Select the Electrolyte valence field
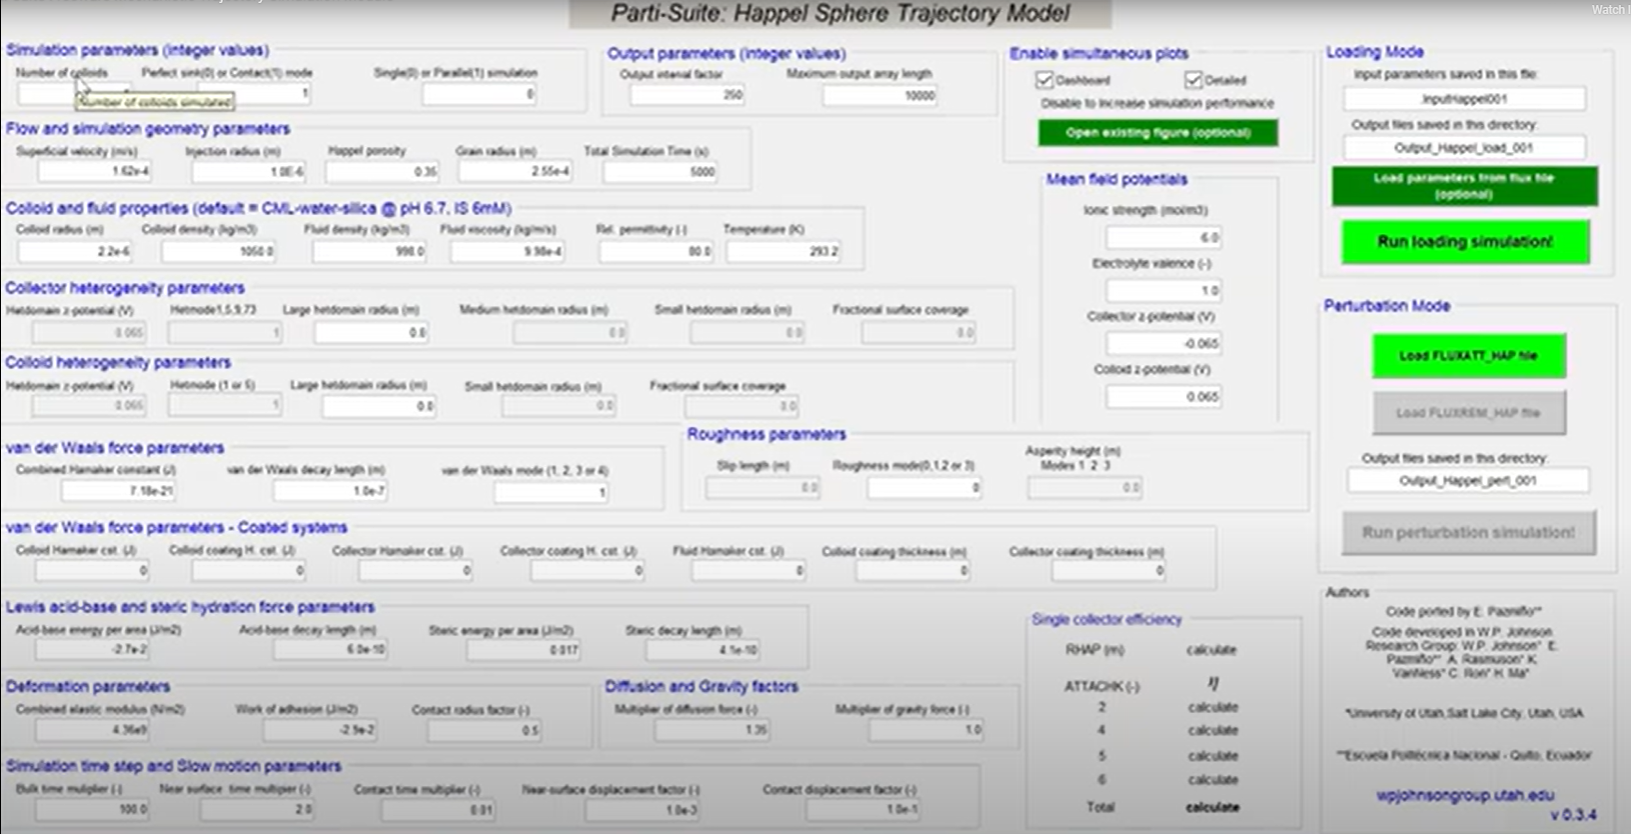The width and height of the screenshot is (1631, 834). pyautogui.click(x=1164, y=291)
